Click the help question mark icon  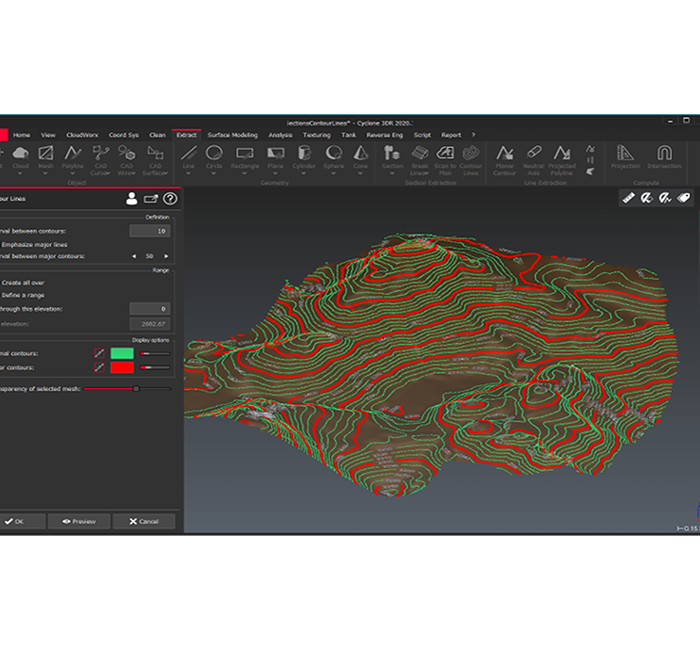(170, 199)
